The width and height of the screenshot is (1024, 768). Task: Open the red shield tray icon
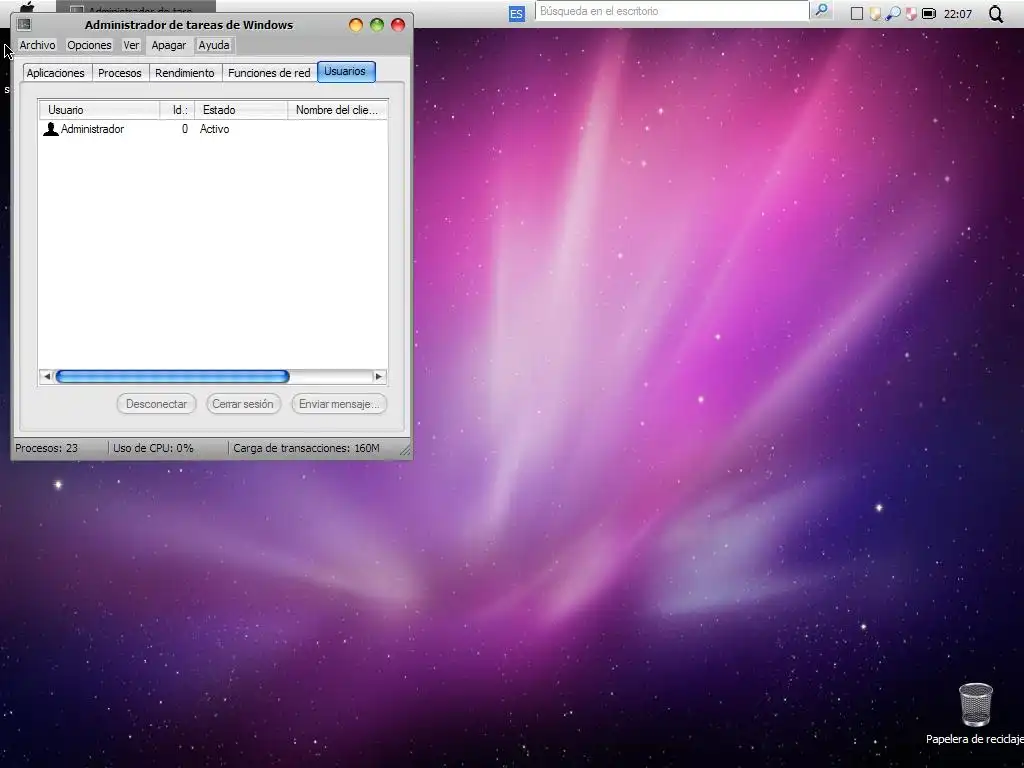(x=910, y=14)
